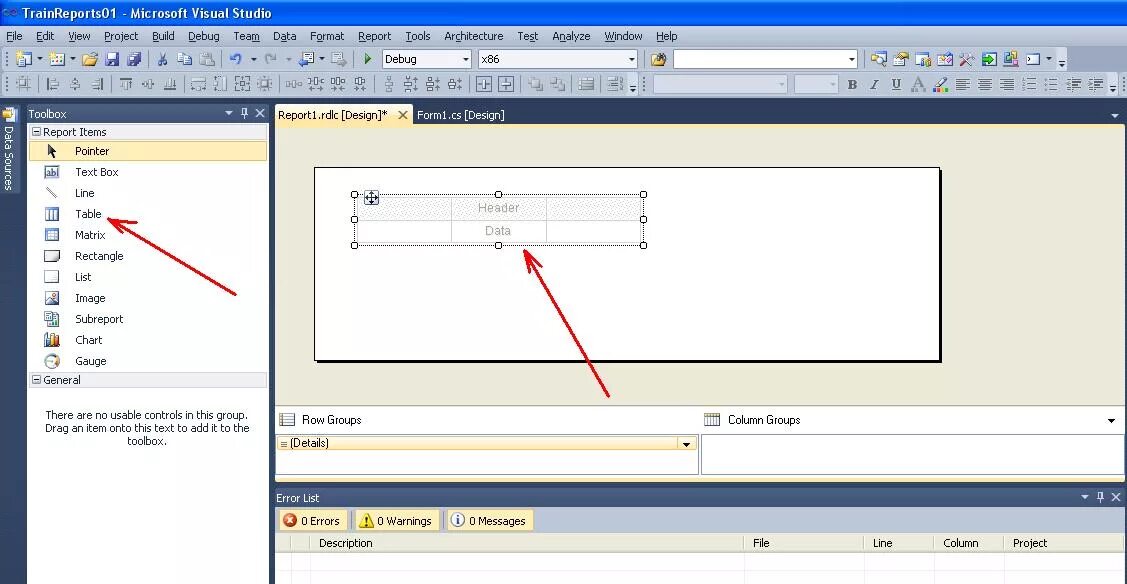Click the Align Lefts layout icon
The image size is (1127, 584).
[52, 84]
